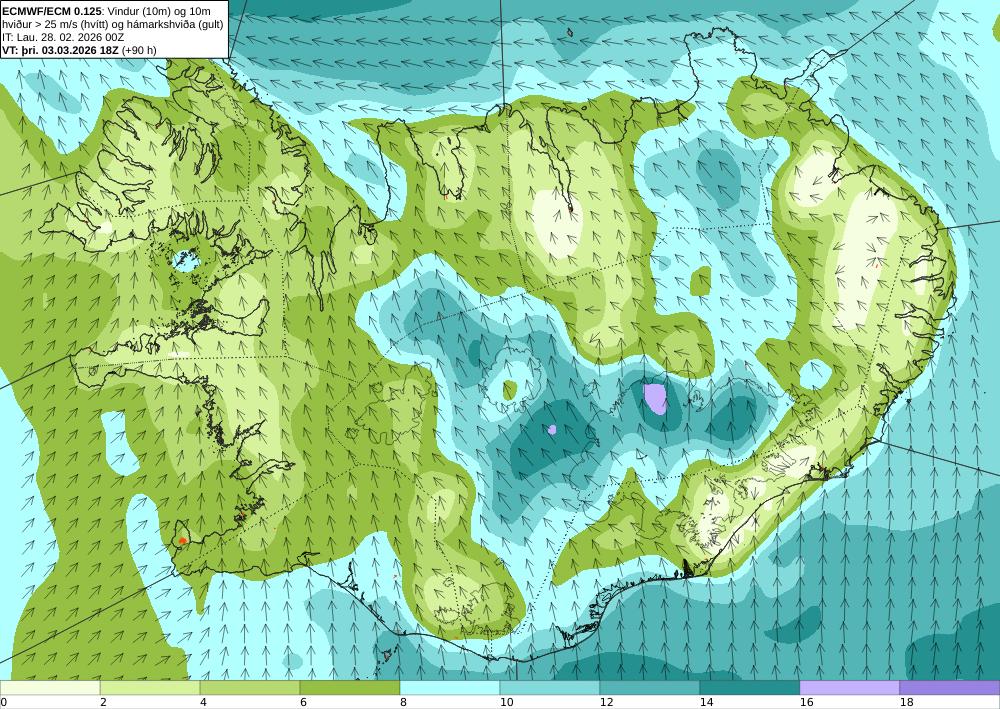Click the pale cream 0–2 m/s legend swatch
Image resolution: width=1000 pixels, height=709 pixels.
[x=50, y=687]
